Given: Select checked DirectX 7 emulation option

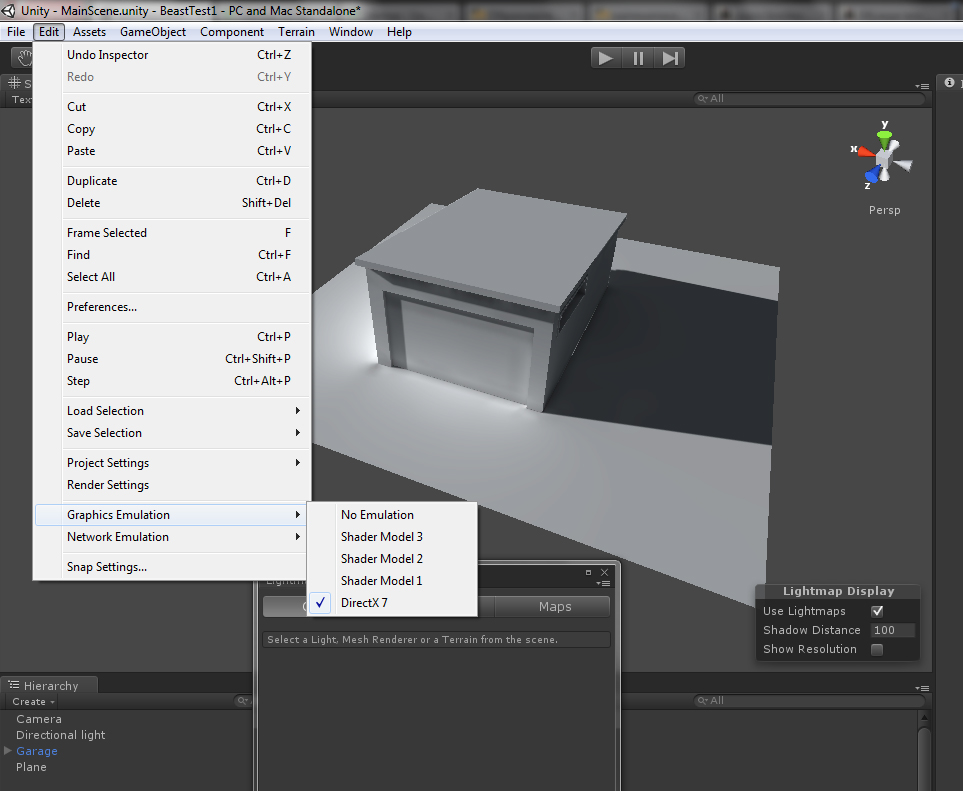Looking at the screenshot, I should pos(364,603).
